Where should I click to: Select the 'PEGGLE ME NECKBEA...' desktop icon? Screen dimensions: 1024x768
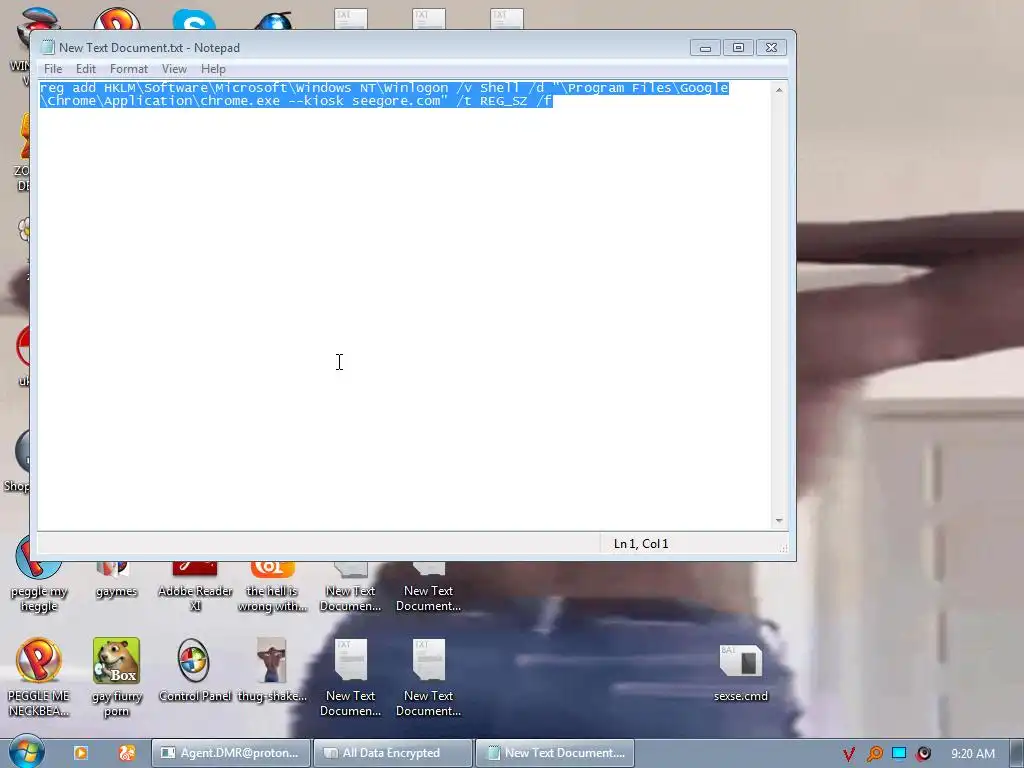pyautogui.click(x=39, y=677)
